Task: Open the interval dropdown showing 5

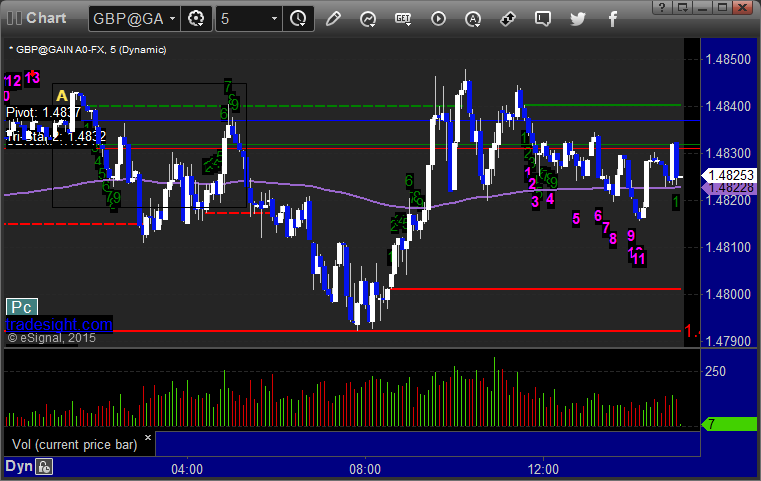Action: click(x=249, y=19)
